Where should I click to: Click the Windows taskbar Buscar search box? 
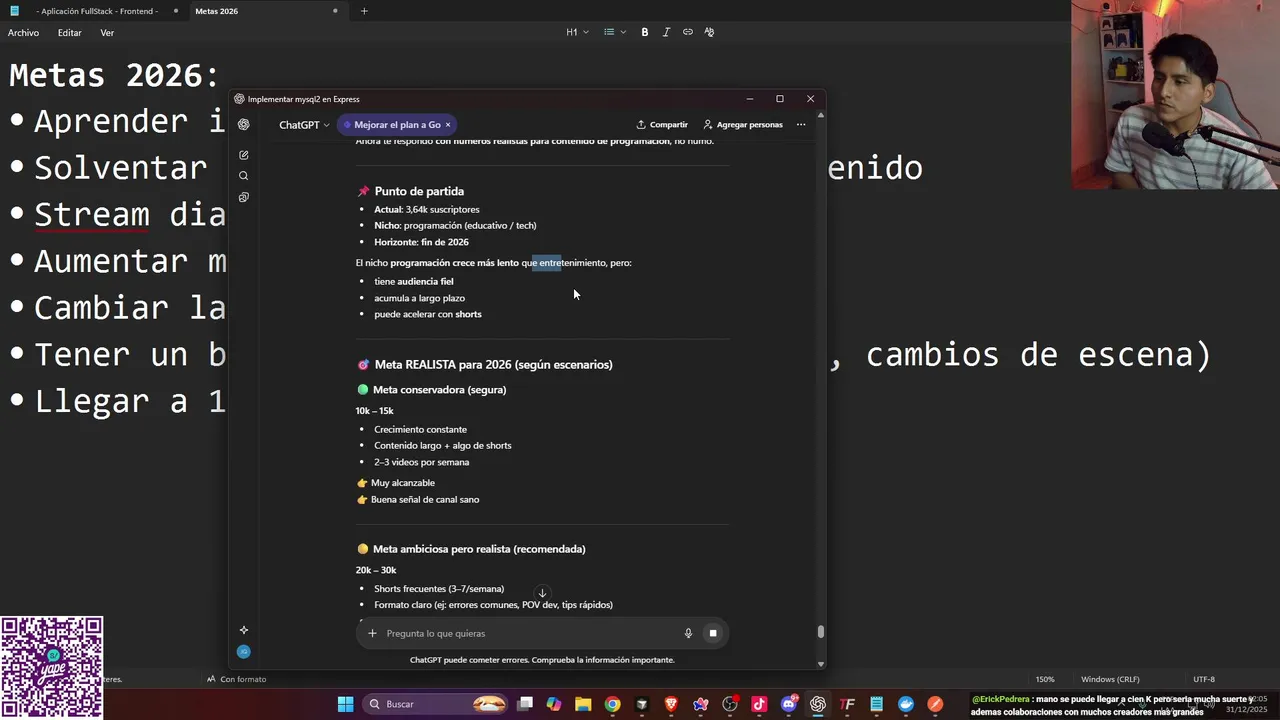pos(436,704)
